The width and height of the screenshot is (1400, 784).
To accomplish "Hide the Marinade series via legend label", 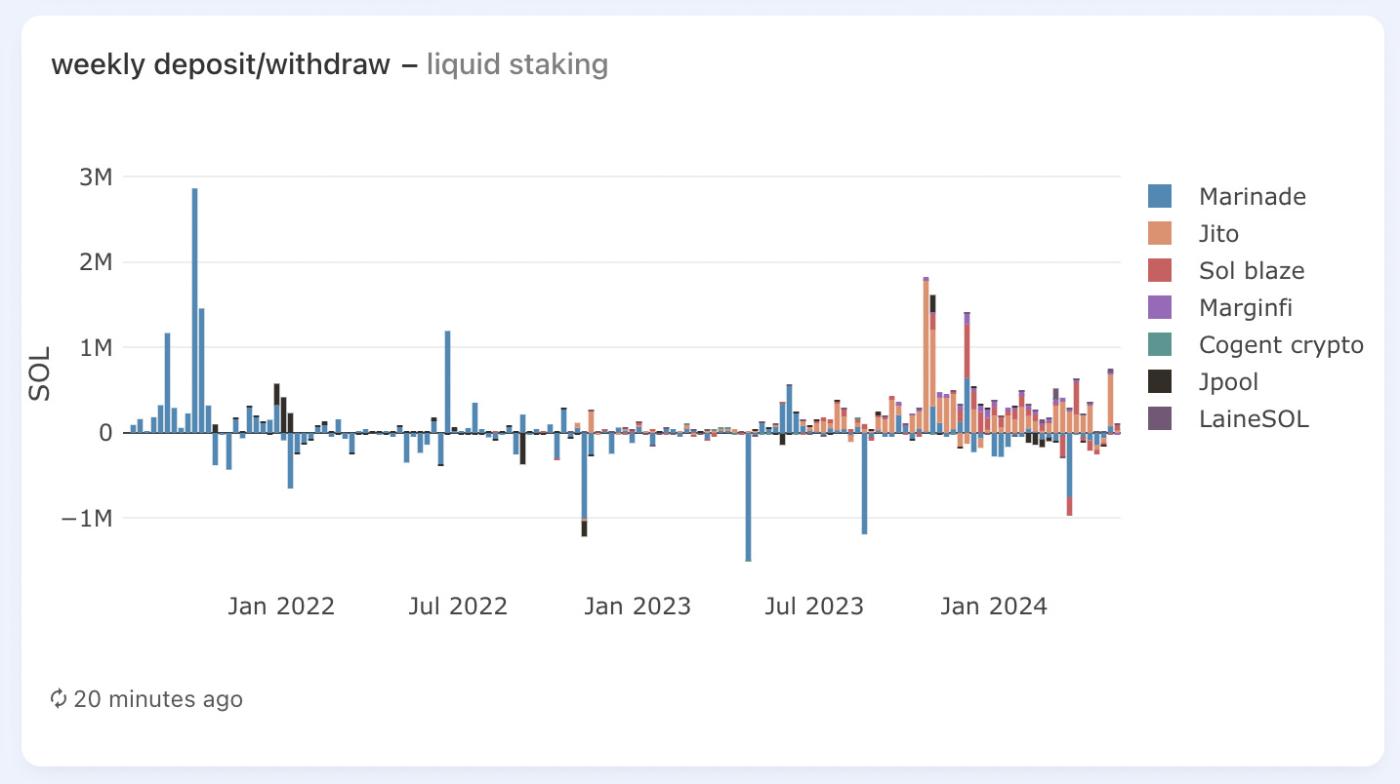I will [x=1252, y=196].
